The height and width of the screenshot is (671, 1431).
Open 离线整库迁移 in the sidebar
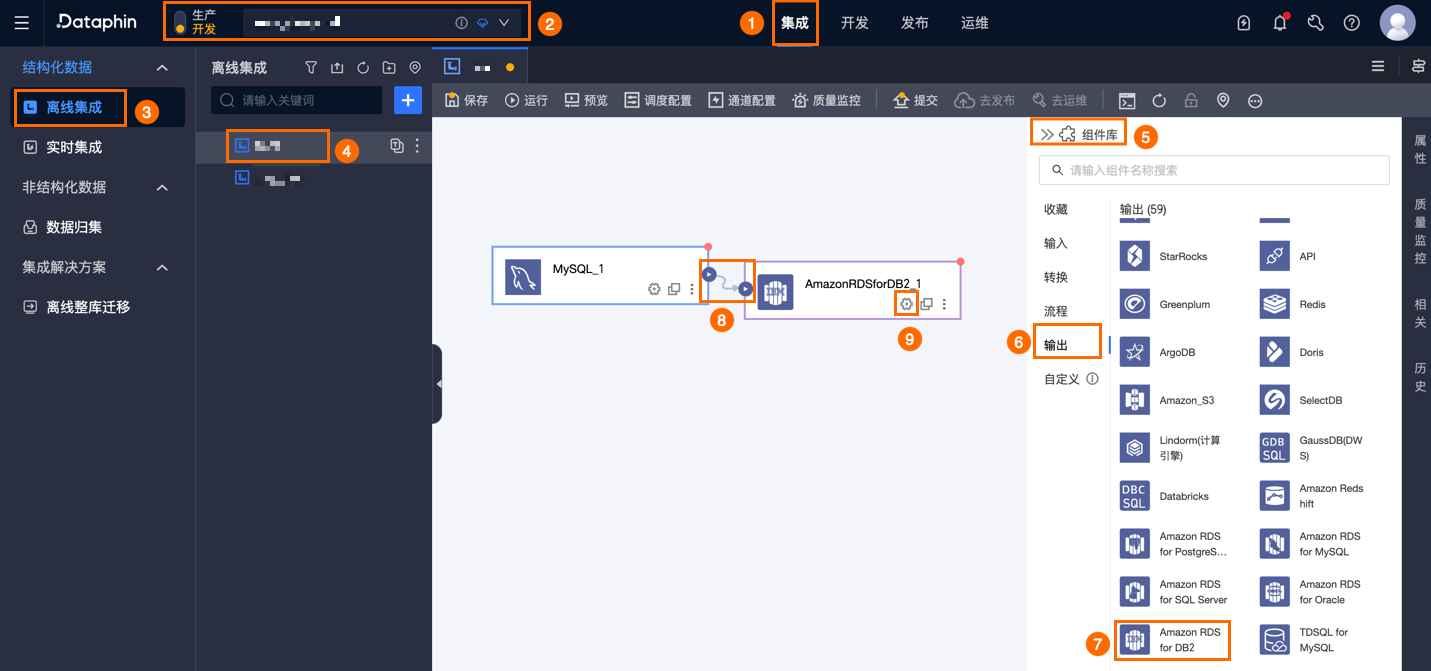pyautogui.click(x=98, y=307)
